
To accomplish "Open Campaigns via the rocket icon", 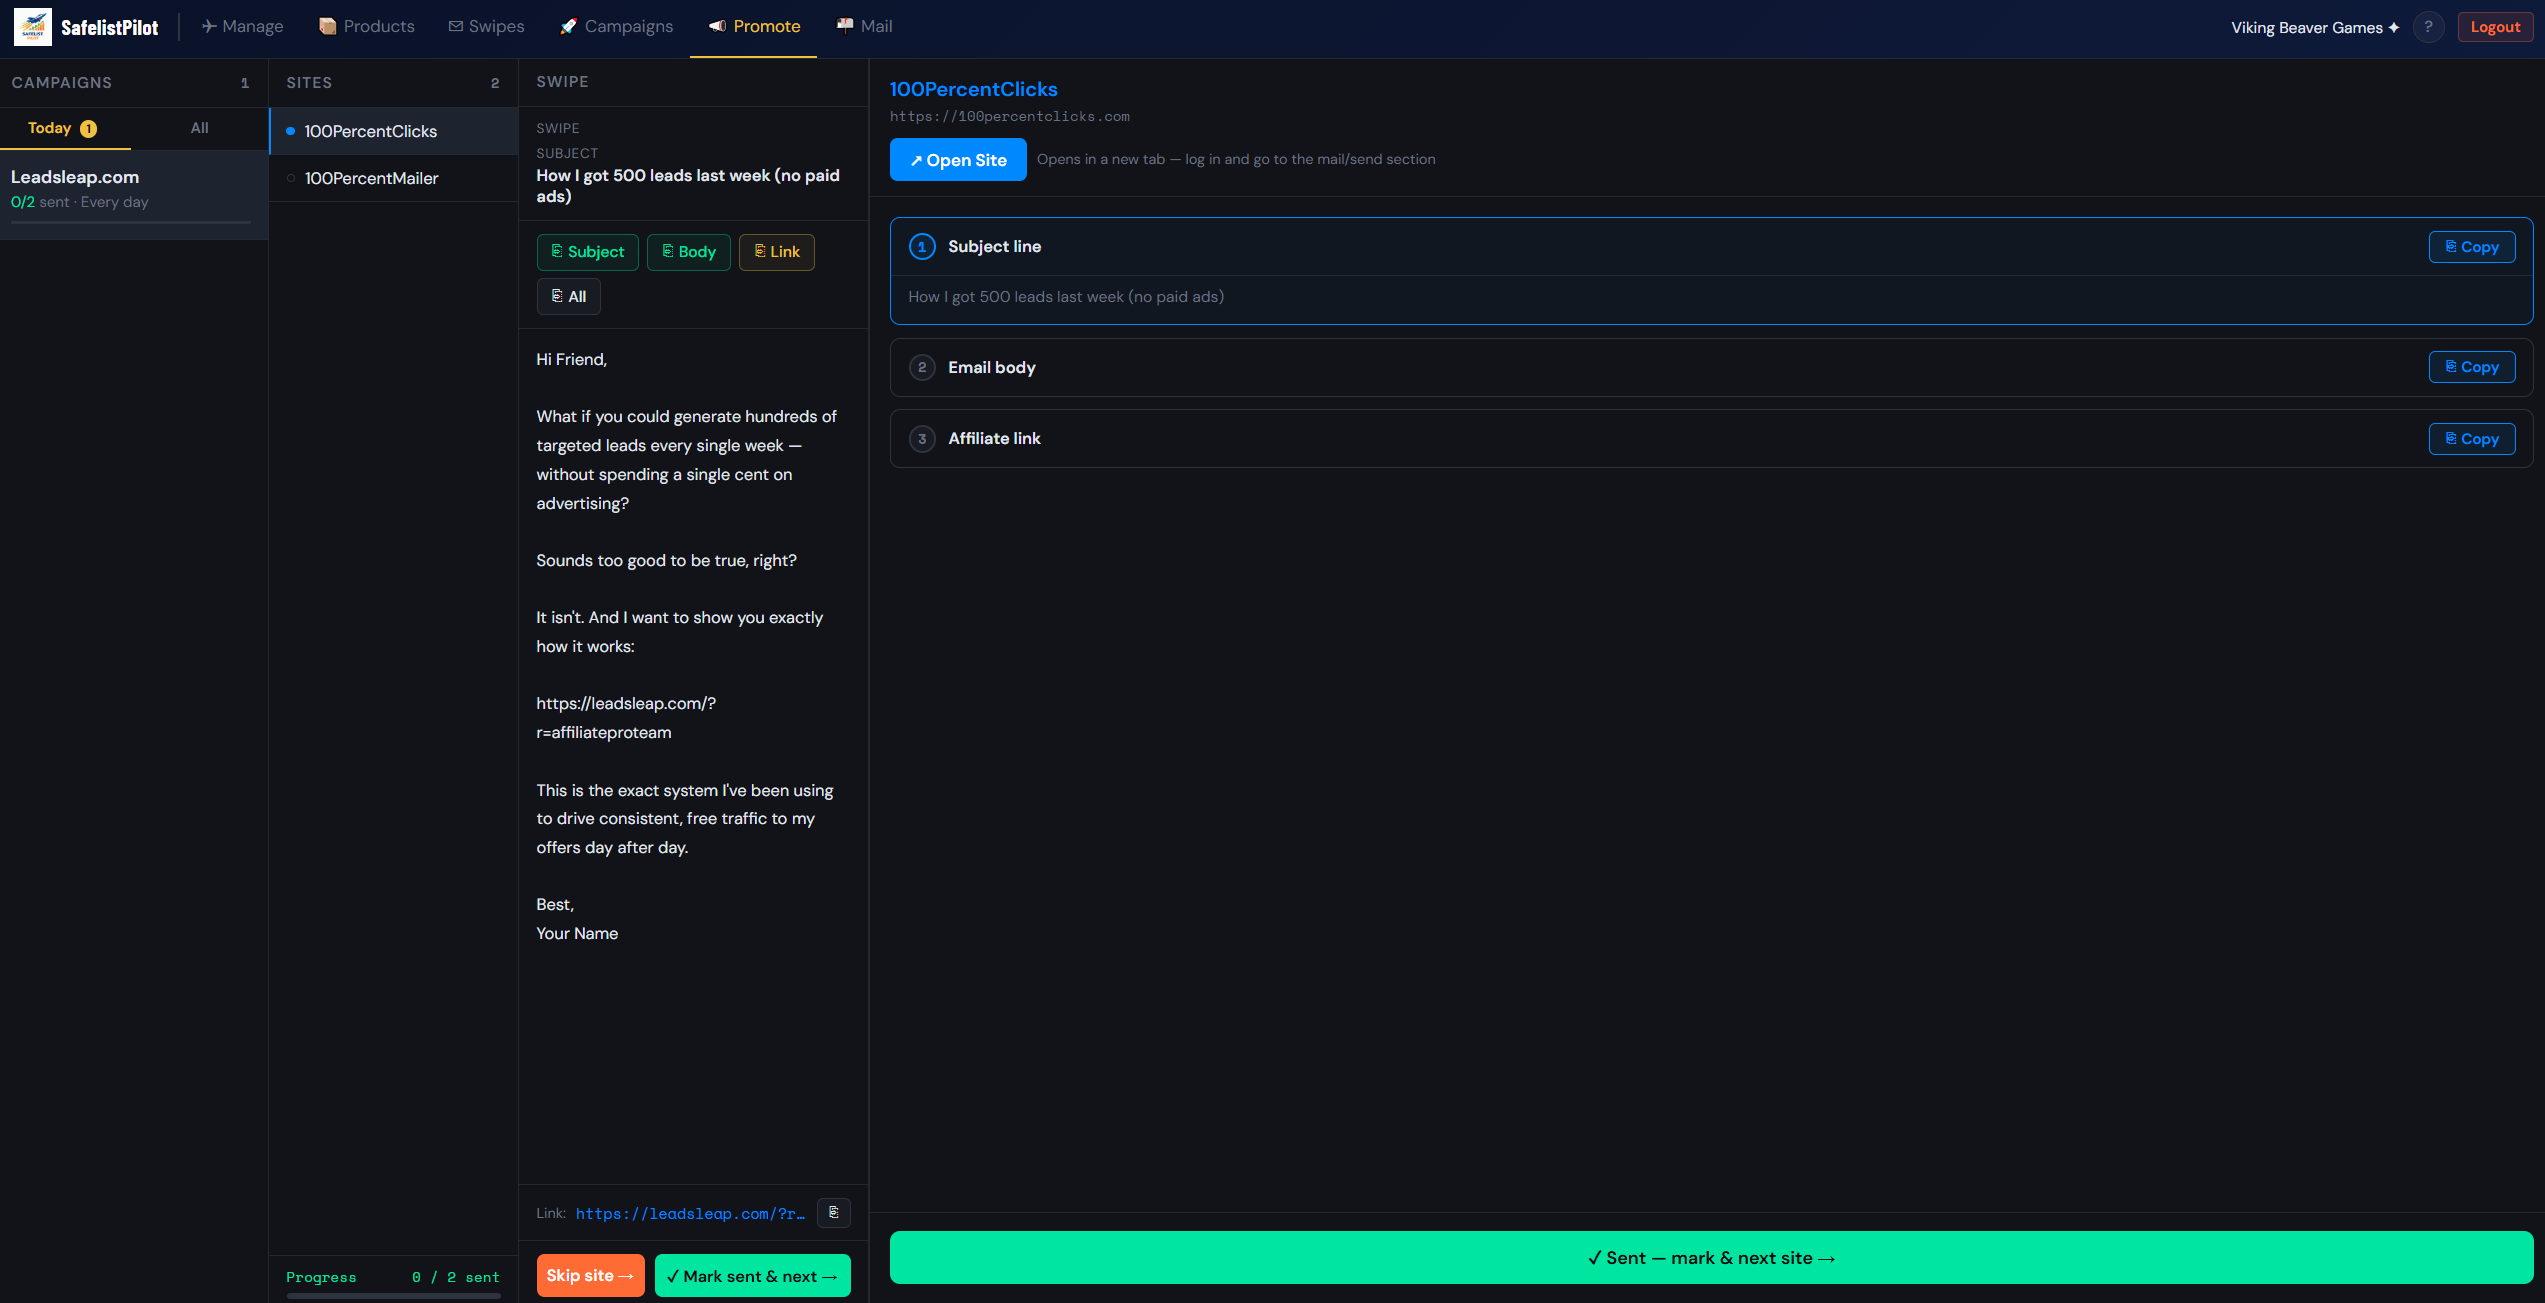I will 568,26.
